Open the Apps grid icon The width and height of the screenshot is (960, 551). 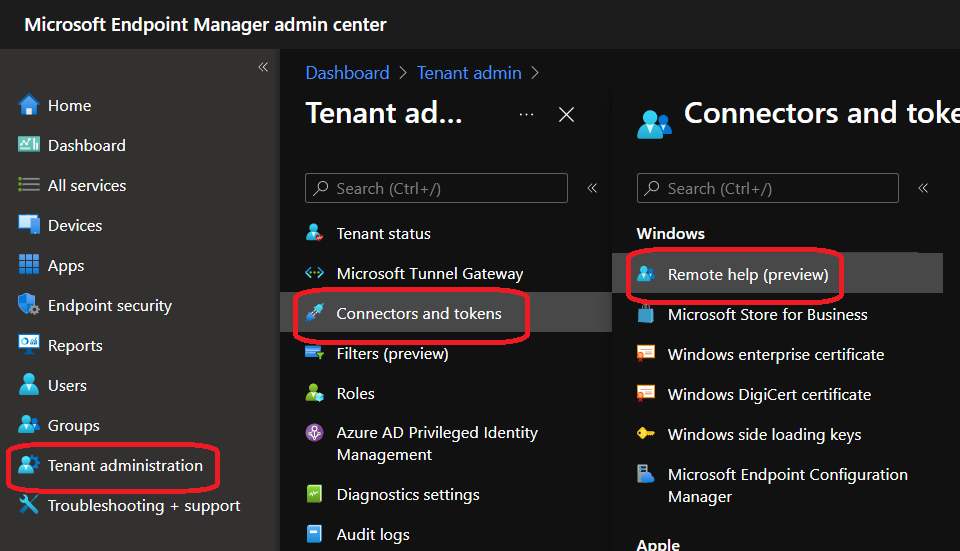[x=29, y=265]
